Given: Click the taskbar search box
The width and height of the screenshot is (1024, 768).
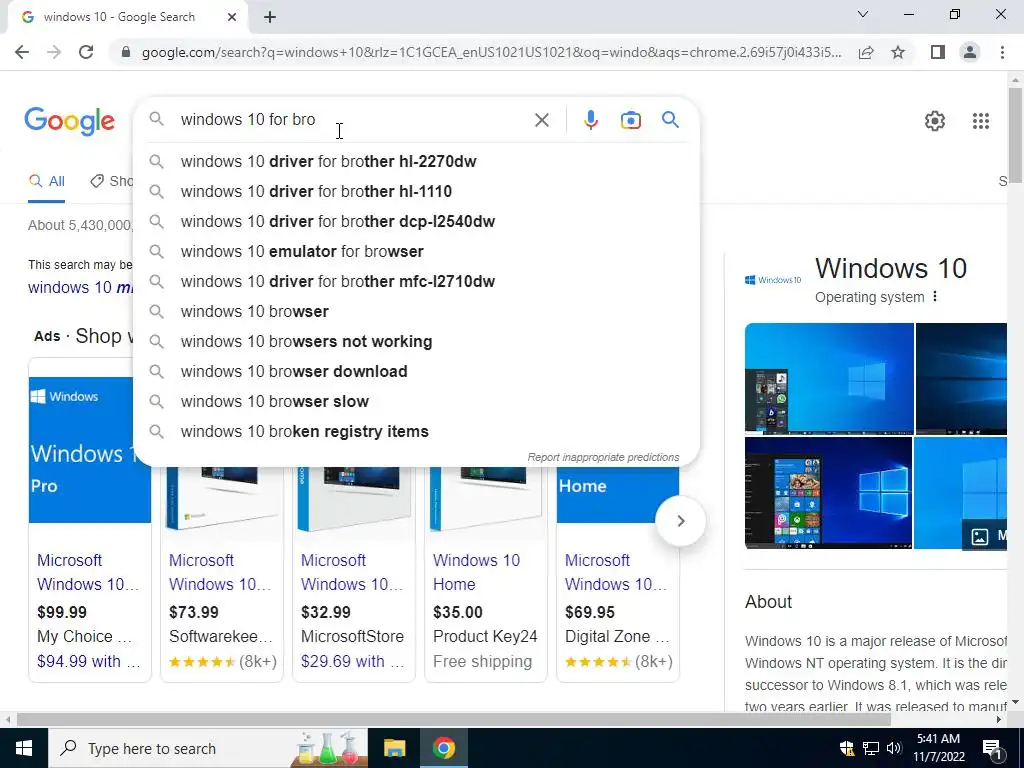Looking at the screenshot, I should point(208,748).
